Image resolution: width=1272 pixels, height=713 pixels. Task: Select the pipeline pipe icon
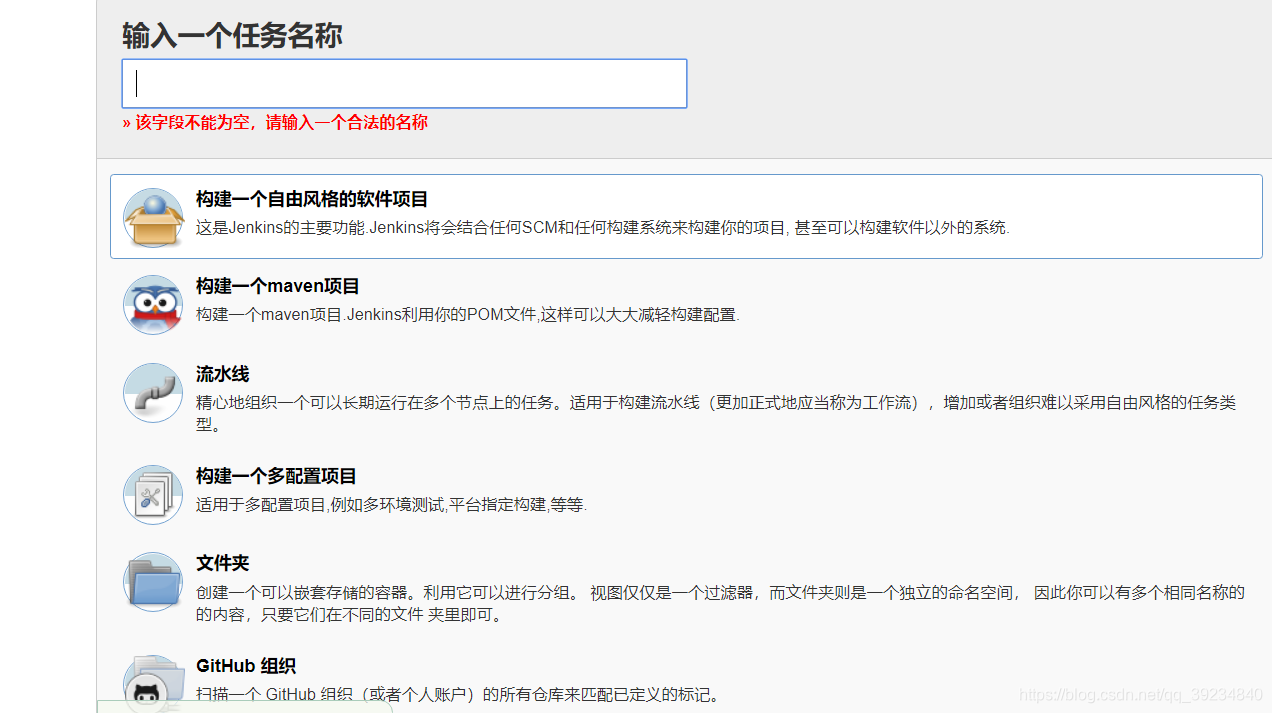click(153, 393)
